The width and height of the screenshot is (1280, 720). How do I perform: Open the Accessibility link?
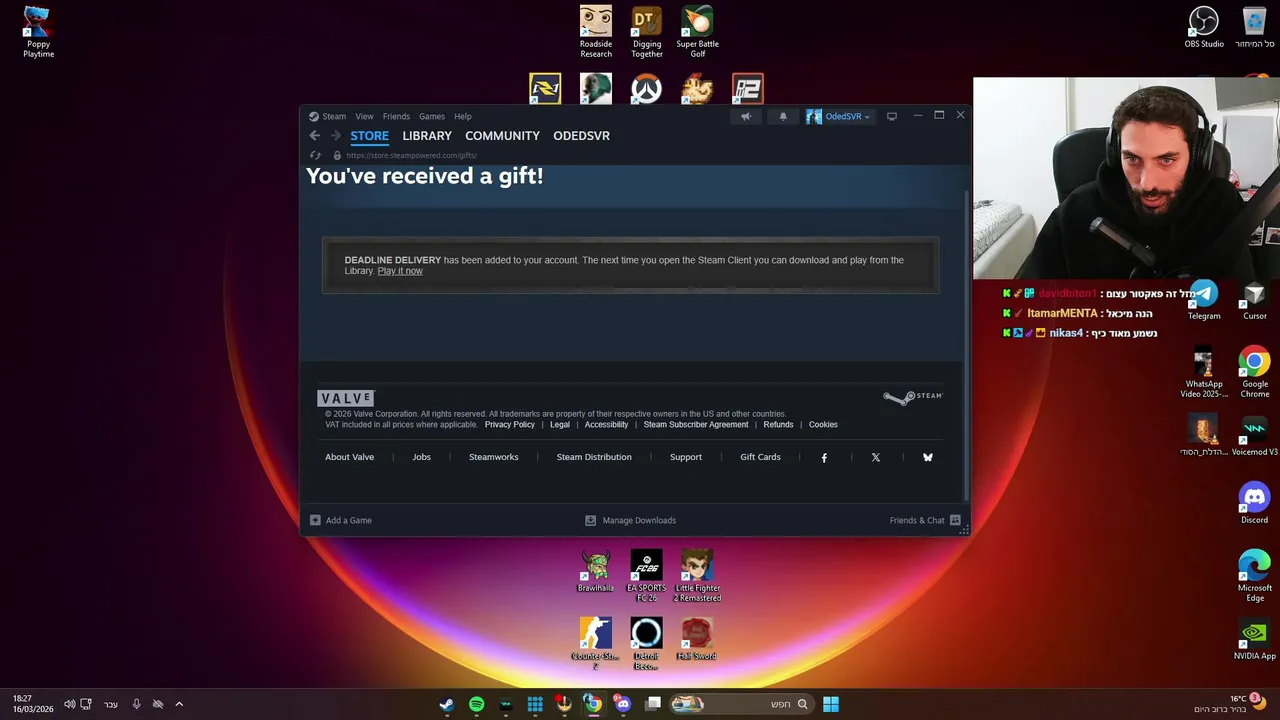606,425
